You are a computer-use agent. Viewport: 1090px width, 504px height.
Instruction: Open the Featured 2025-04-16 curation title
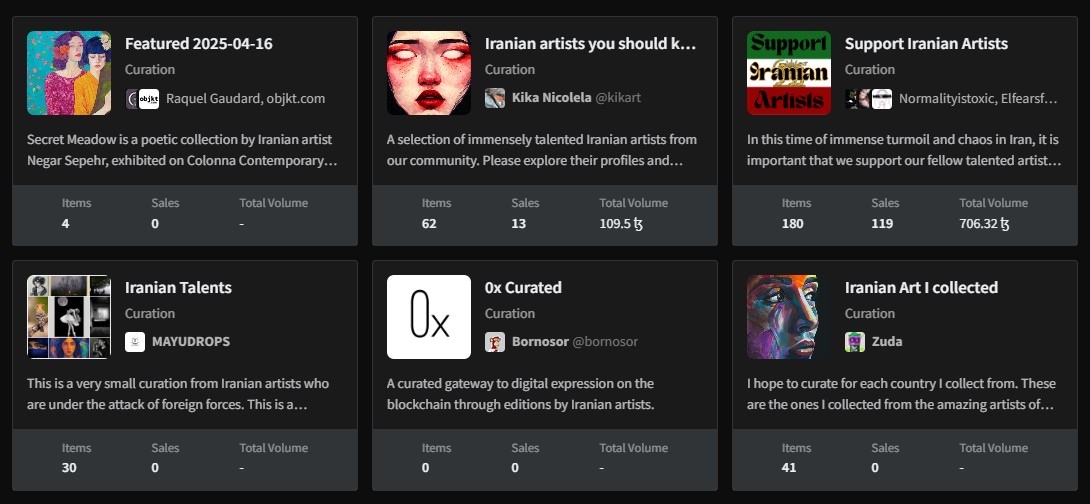198,44
